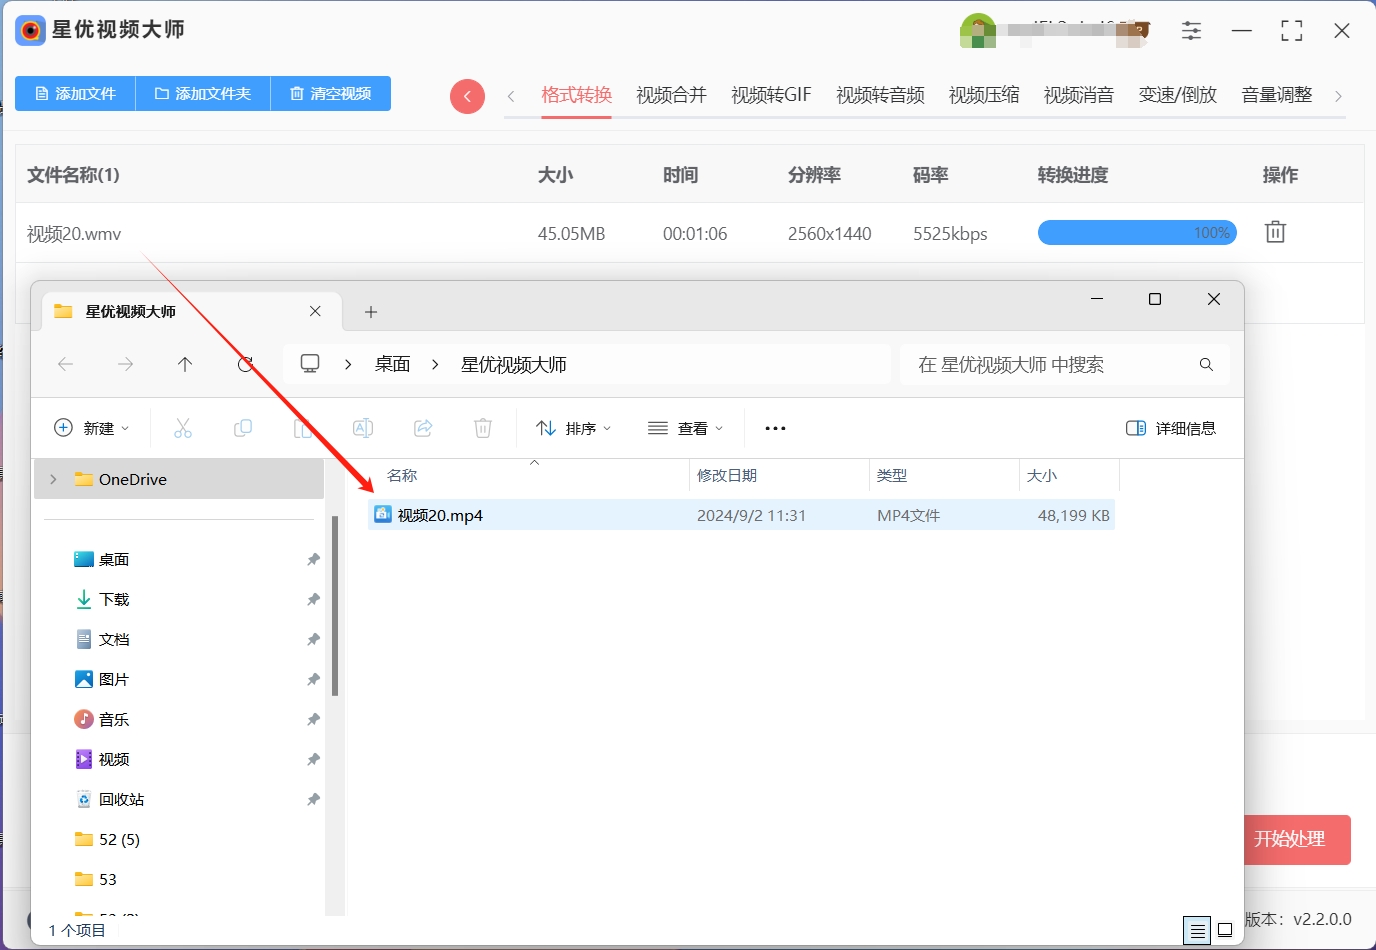Click the delete icon in Explorer toolbar

tap(483, 428)
